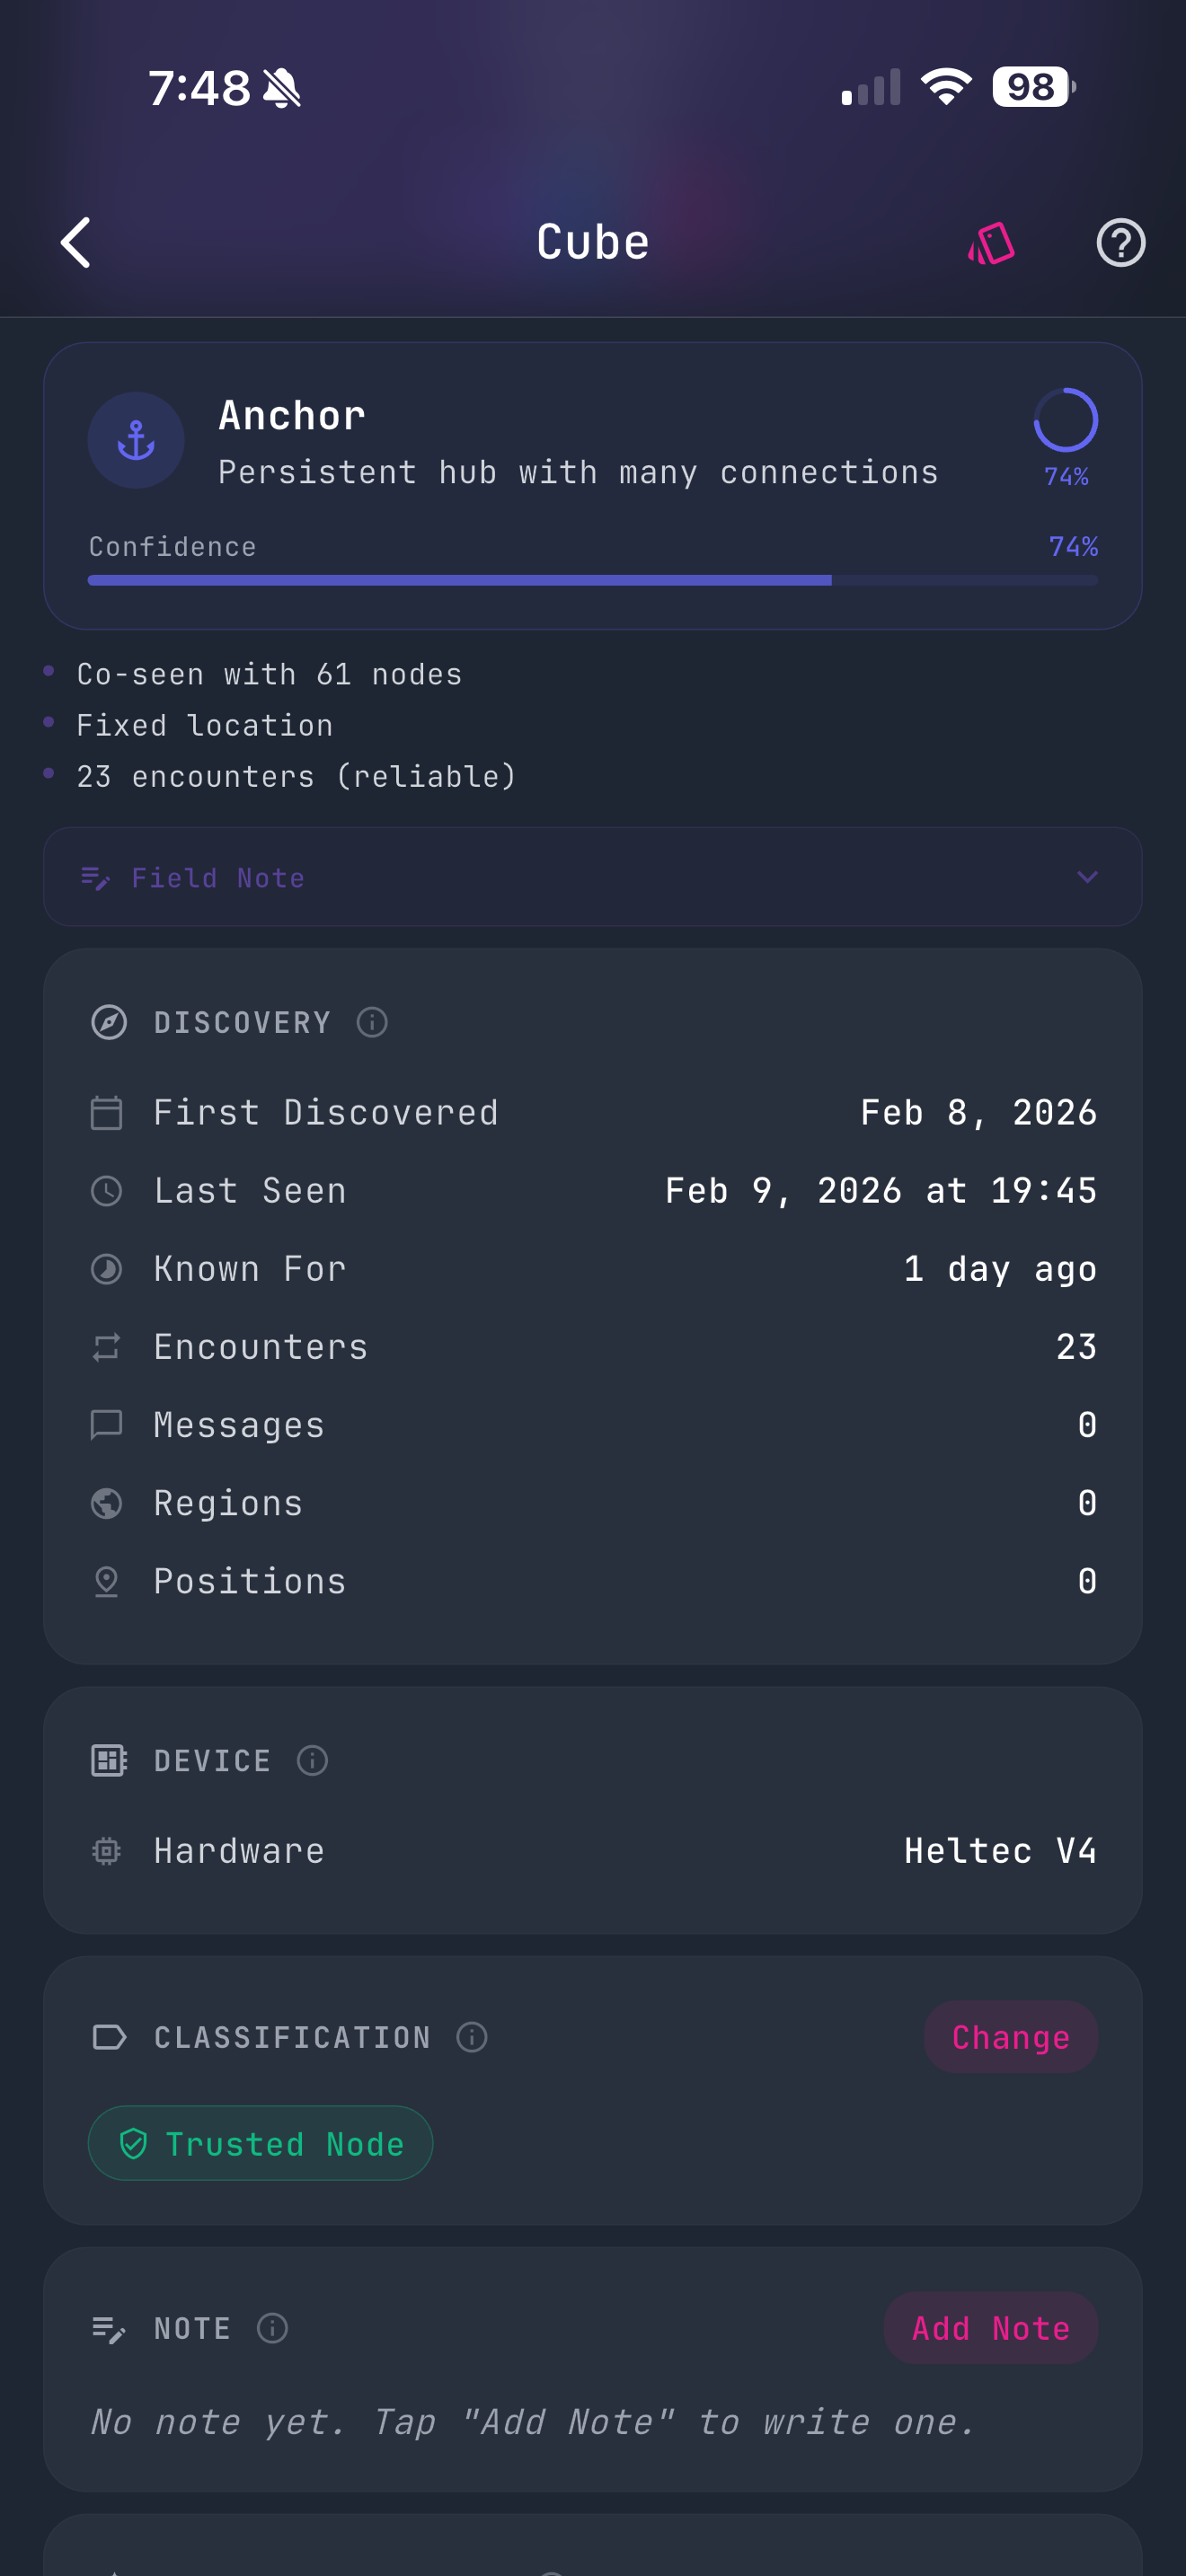Expand the Field Note chevron

tap(1087, 877)
